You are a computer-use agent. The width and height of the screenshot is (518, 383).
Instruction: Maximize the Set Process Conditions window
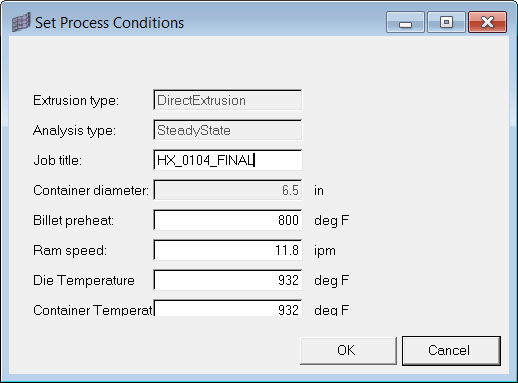pyautogui.click(x=446, y=22)
